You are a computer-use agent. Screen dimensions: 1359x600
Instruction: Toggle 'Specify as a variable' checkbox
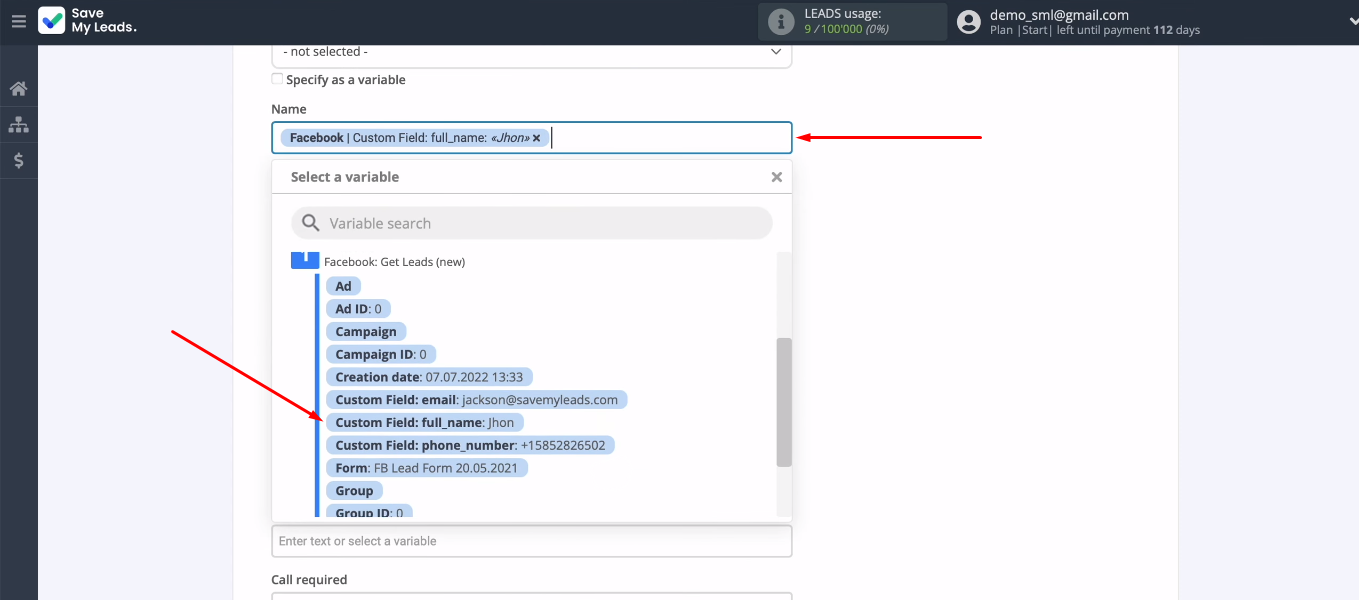click(277, 79)
